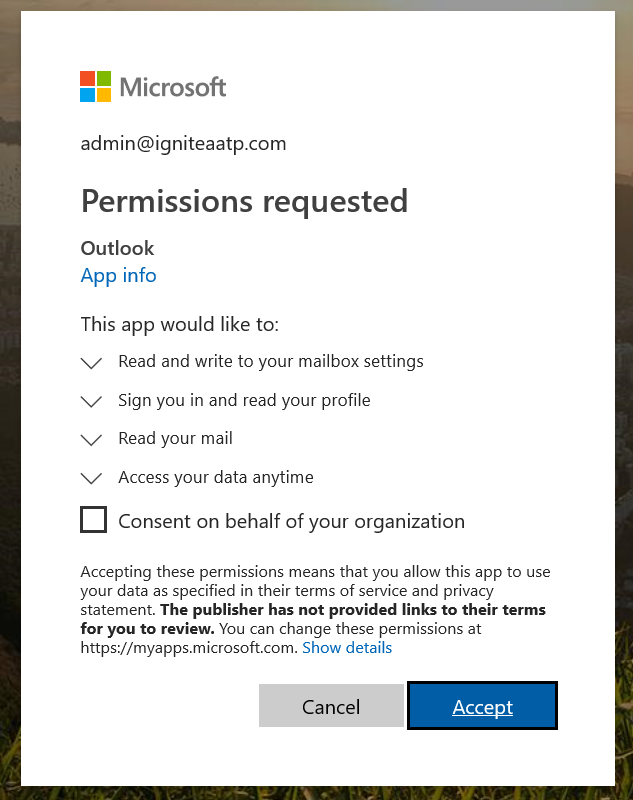Click the Microsoft four-color logo
This screenshot has height=800, width=633.
click(x=95, y=86)
